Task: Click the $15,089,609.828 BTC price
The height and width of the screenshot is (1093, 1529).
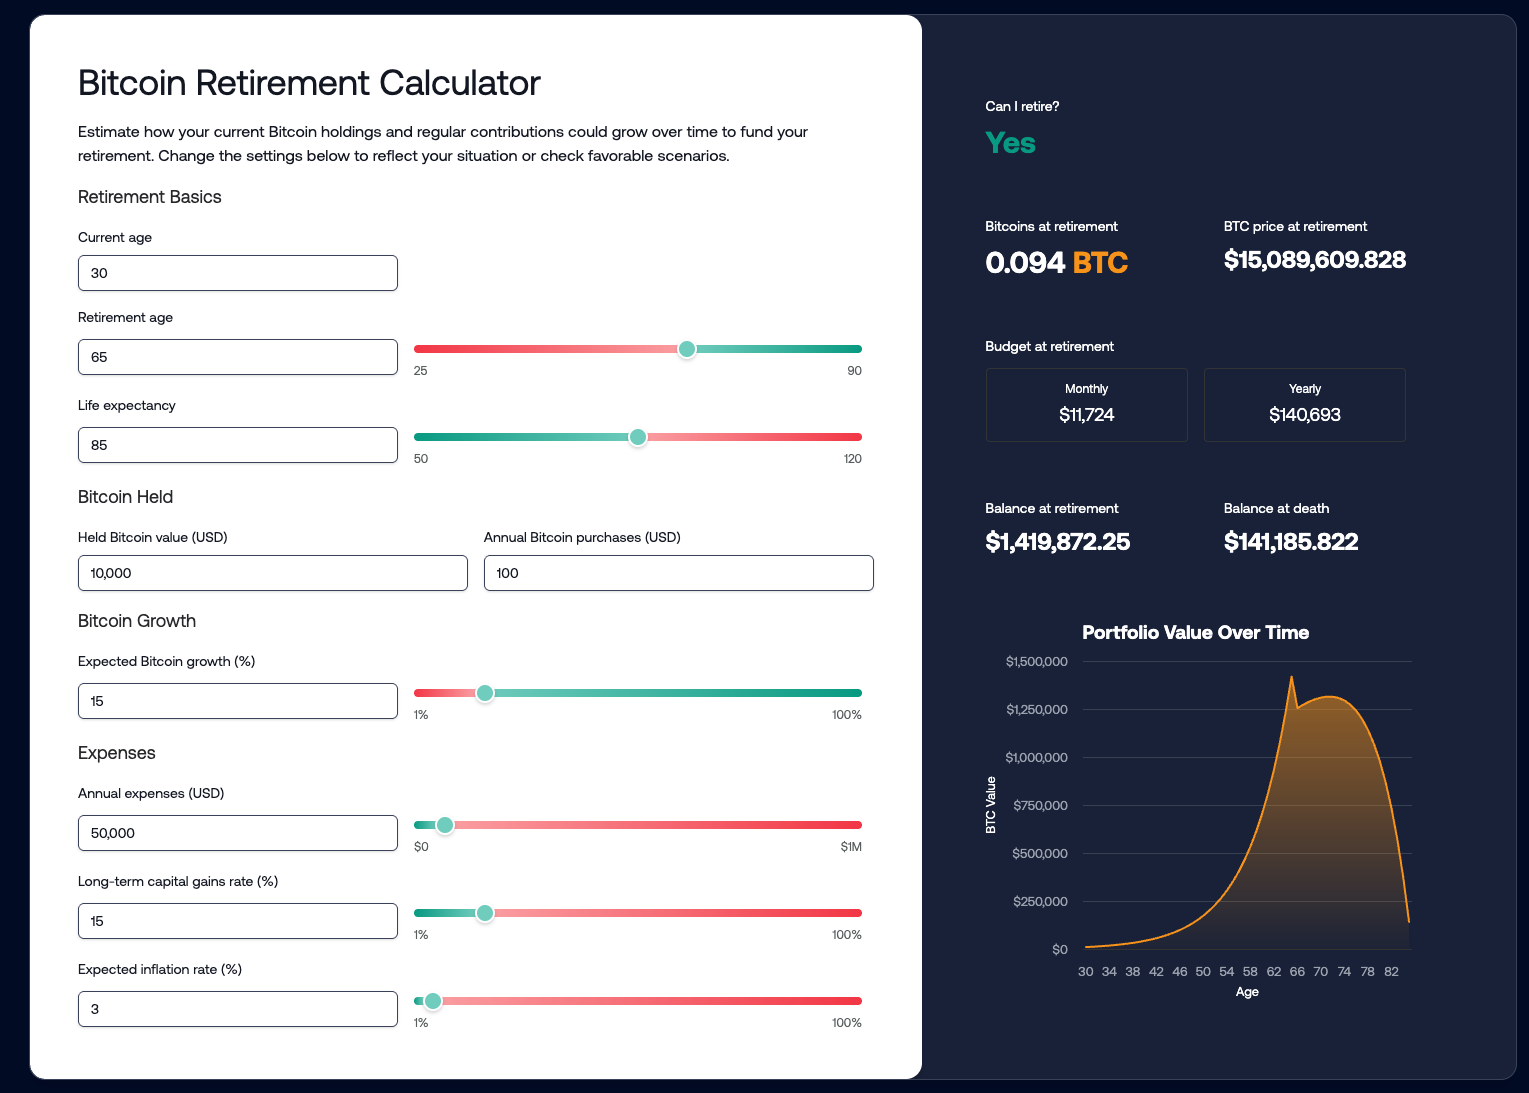Action: [1315, 260]
